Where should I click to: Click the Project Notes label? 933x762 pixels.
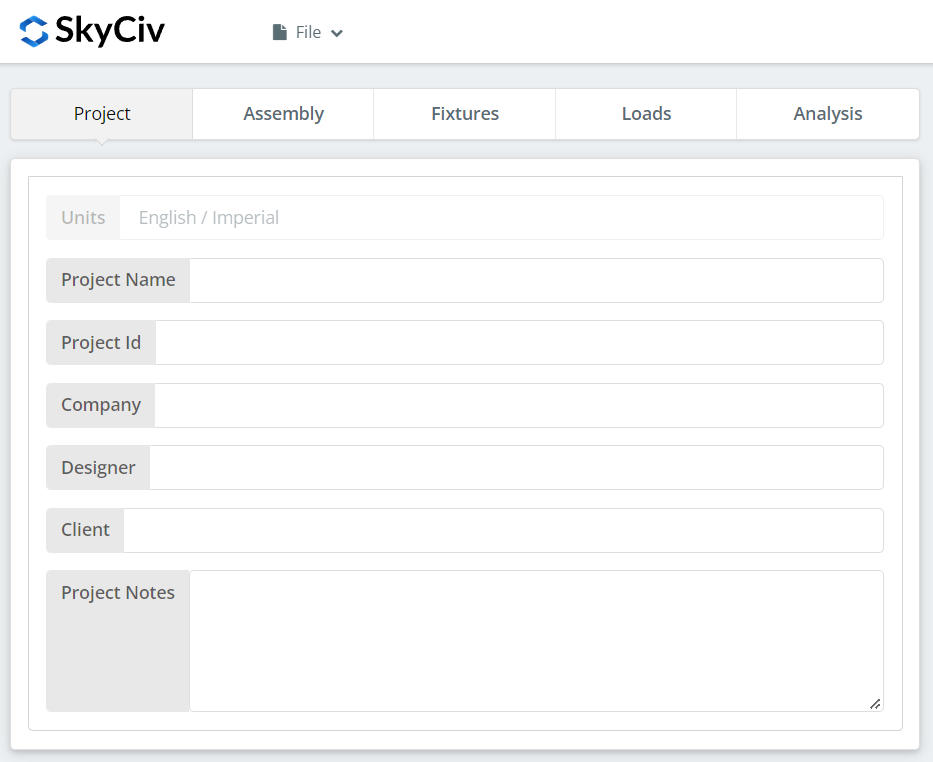[118, 593]
